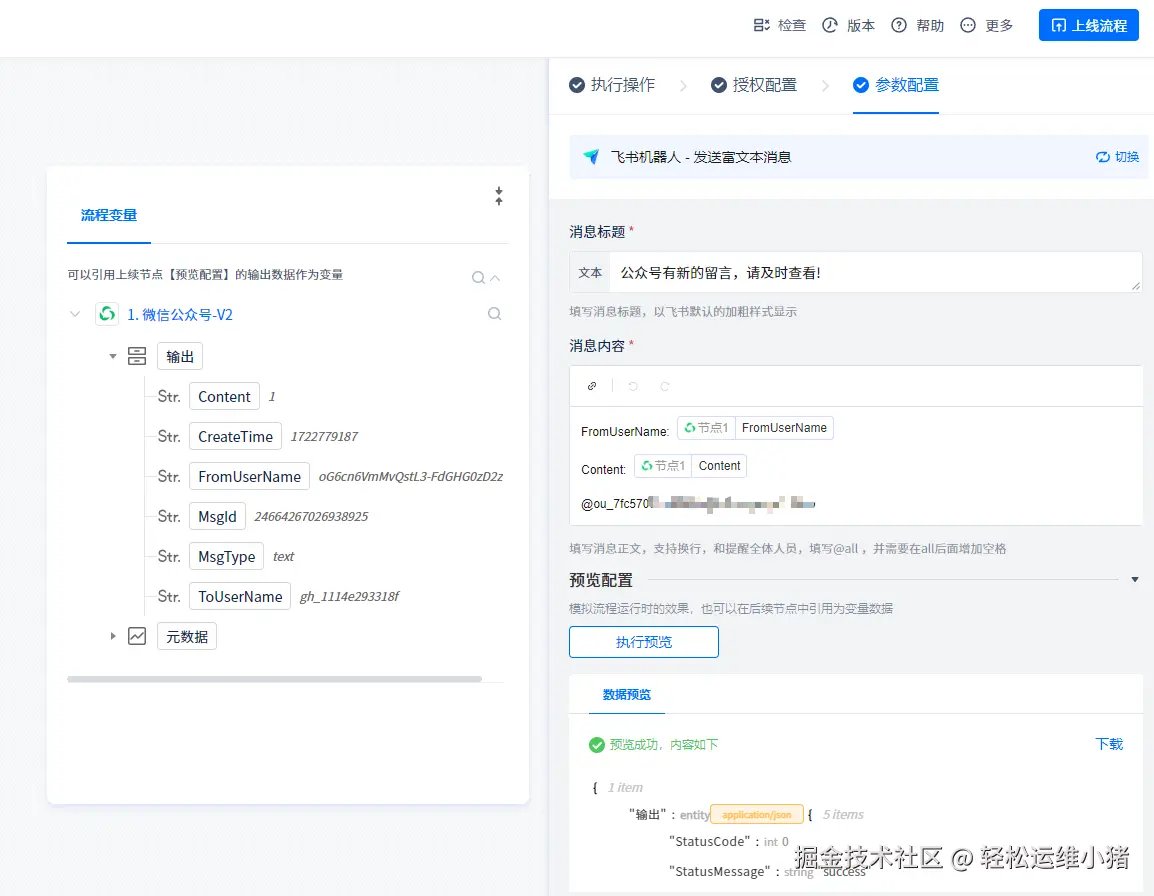Click the "StatusMessage" key in preview
This screenshot has width=1154, height=896.
(720, 871)
